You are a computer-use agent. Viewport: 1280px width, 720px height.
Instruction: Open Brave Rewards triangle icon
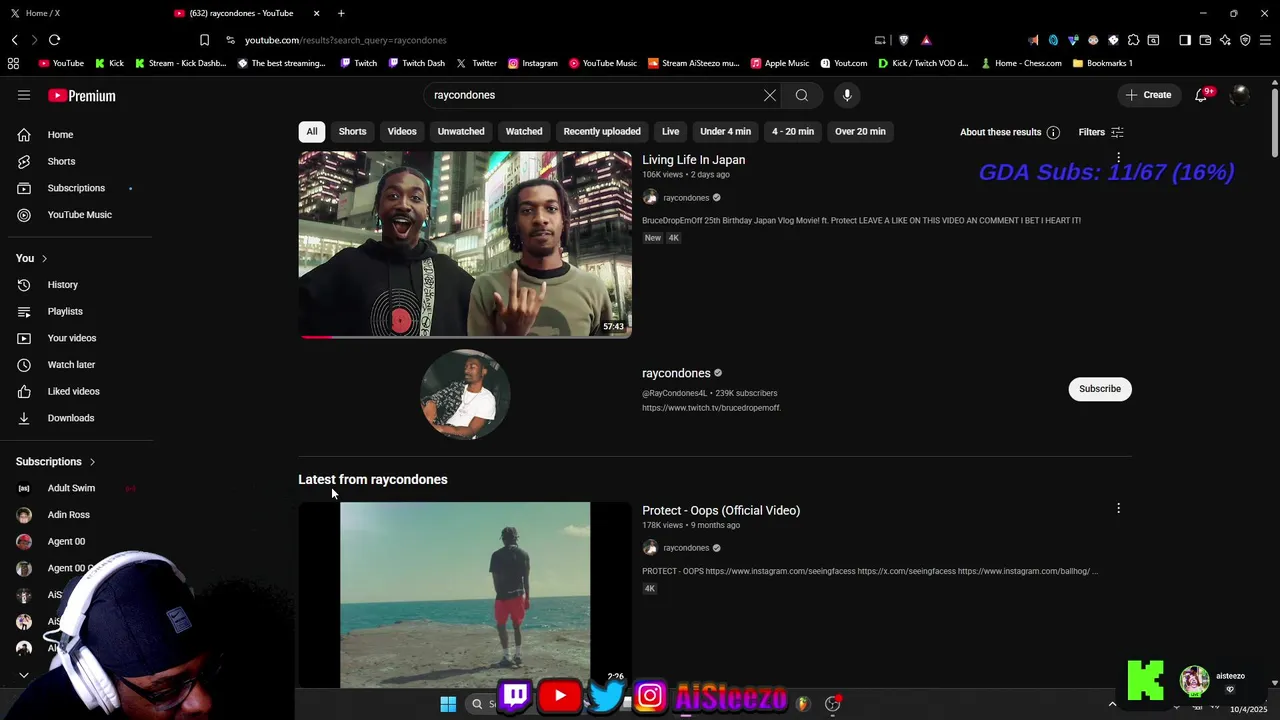(x=926, y=40)
